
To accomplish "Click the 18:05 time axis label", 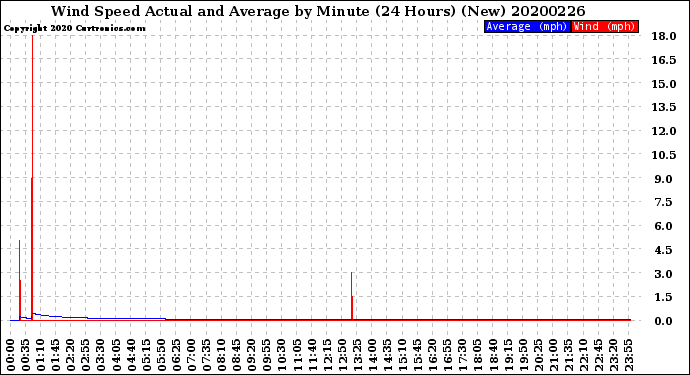I will pos(478,355).
